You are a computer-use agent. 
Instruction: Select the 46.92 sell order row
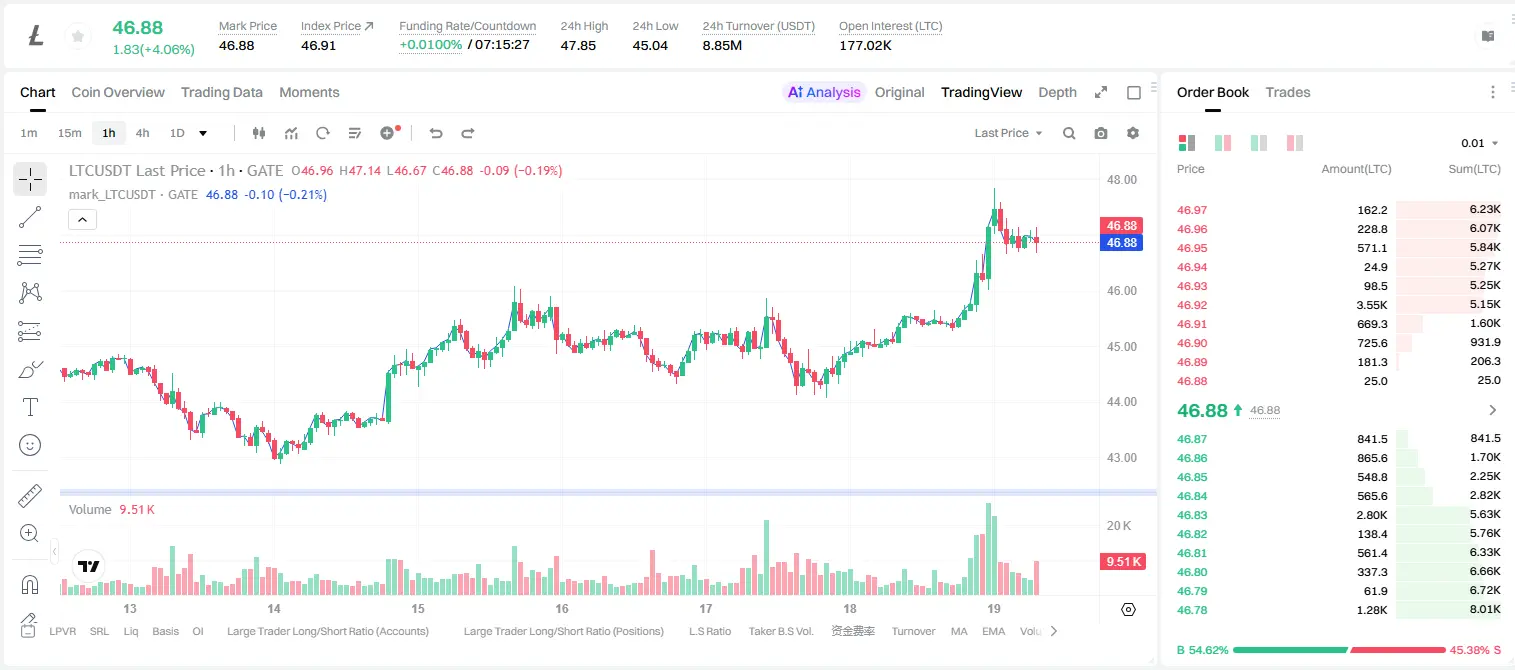tap(1338, 305)
